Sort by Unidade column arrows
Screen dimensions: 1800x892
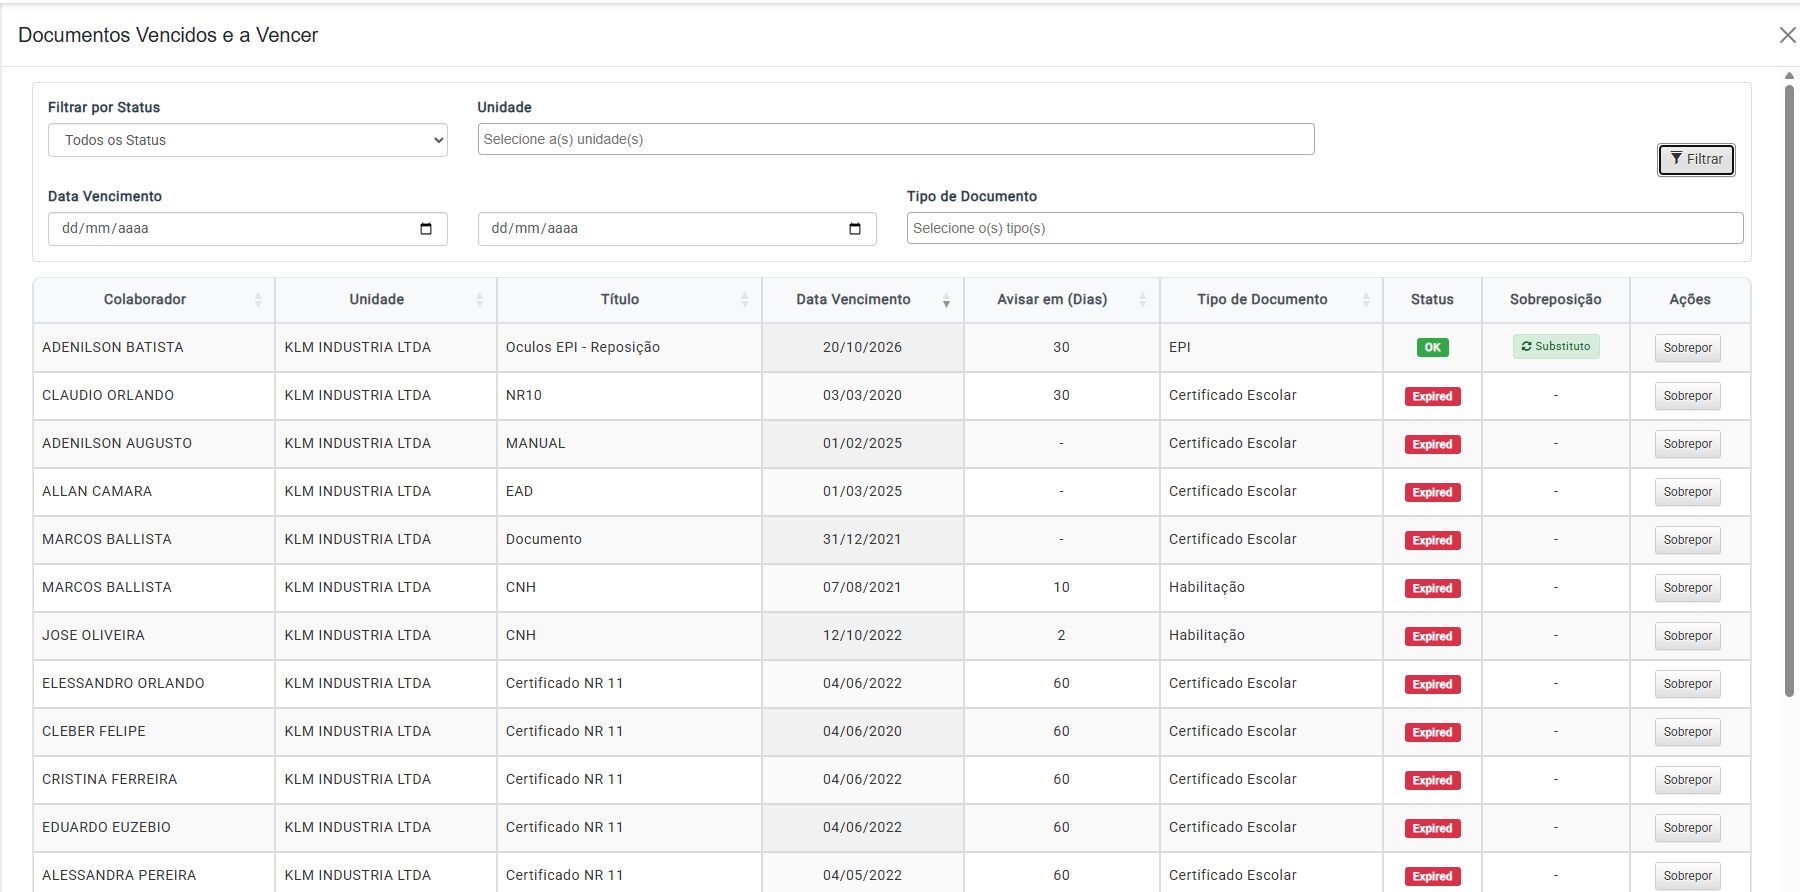tap(479, 300)
